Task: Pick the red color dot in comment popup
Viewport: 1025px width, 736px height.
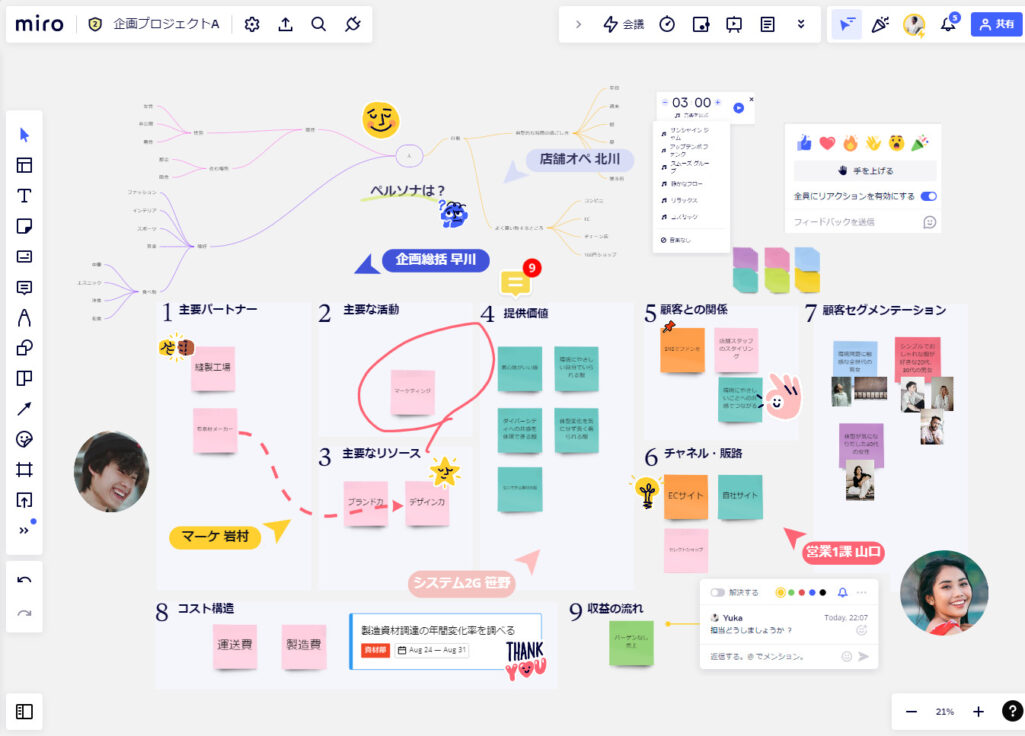Action: click(x=802, y=592)
